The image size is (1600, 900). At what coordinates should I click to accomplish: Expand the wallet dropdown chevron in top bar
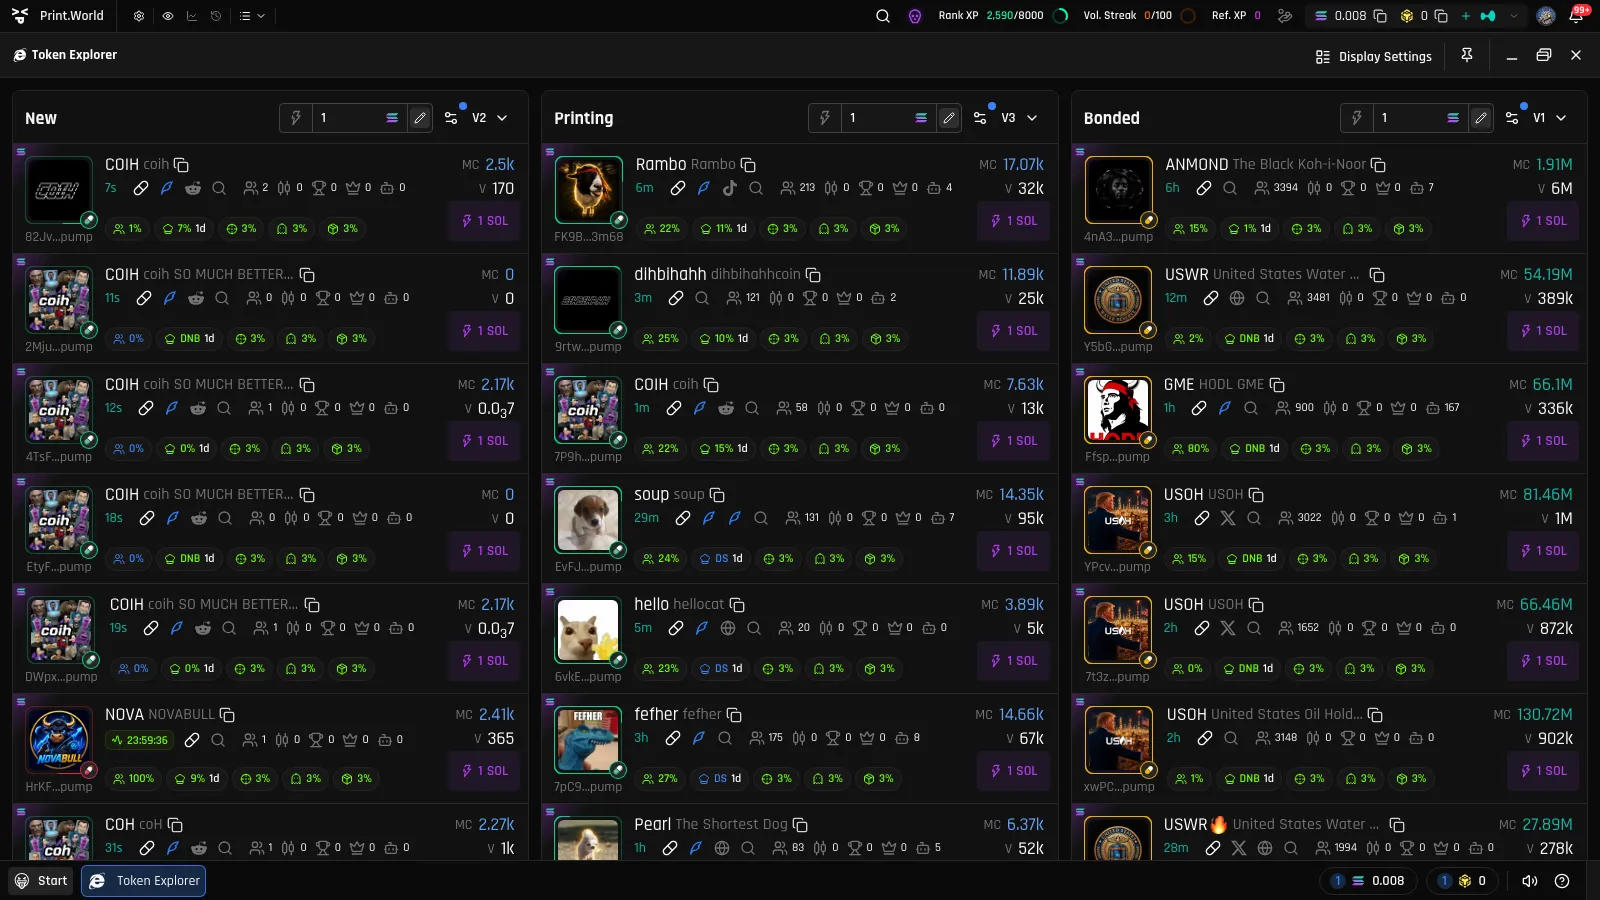1514,16
